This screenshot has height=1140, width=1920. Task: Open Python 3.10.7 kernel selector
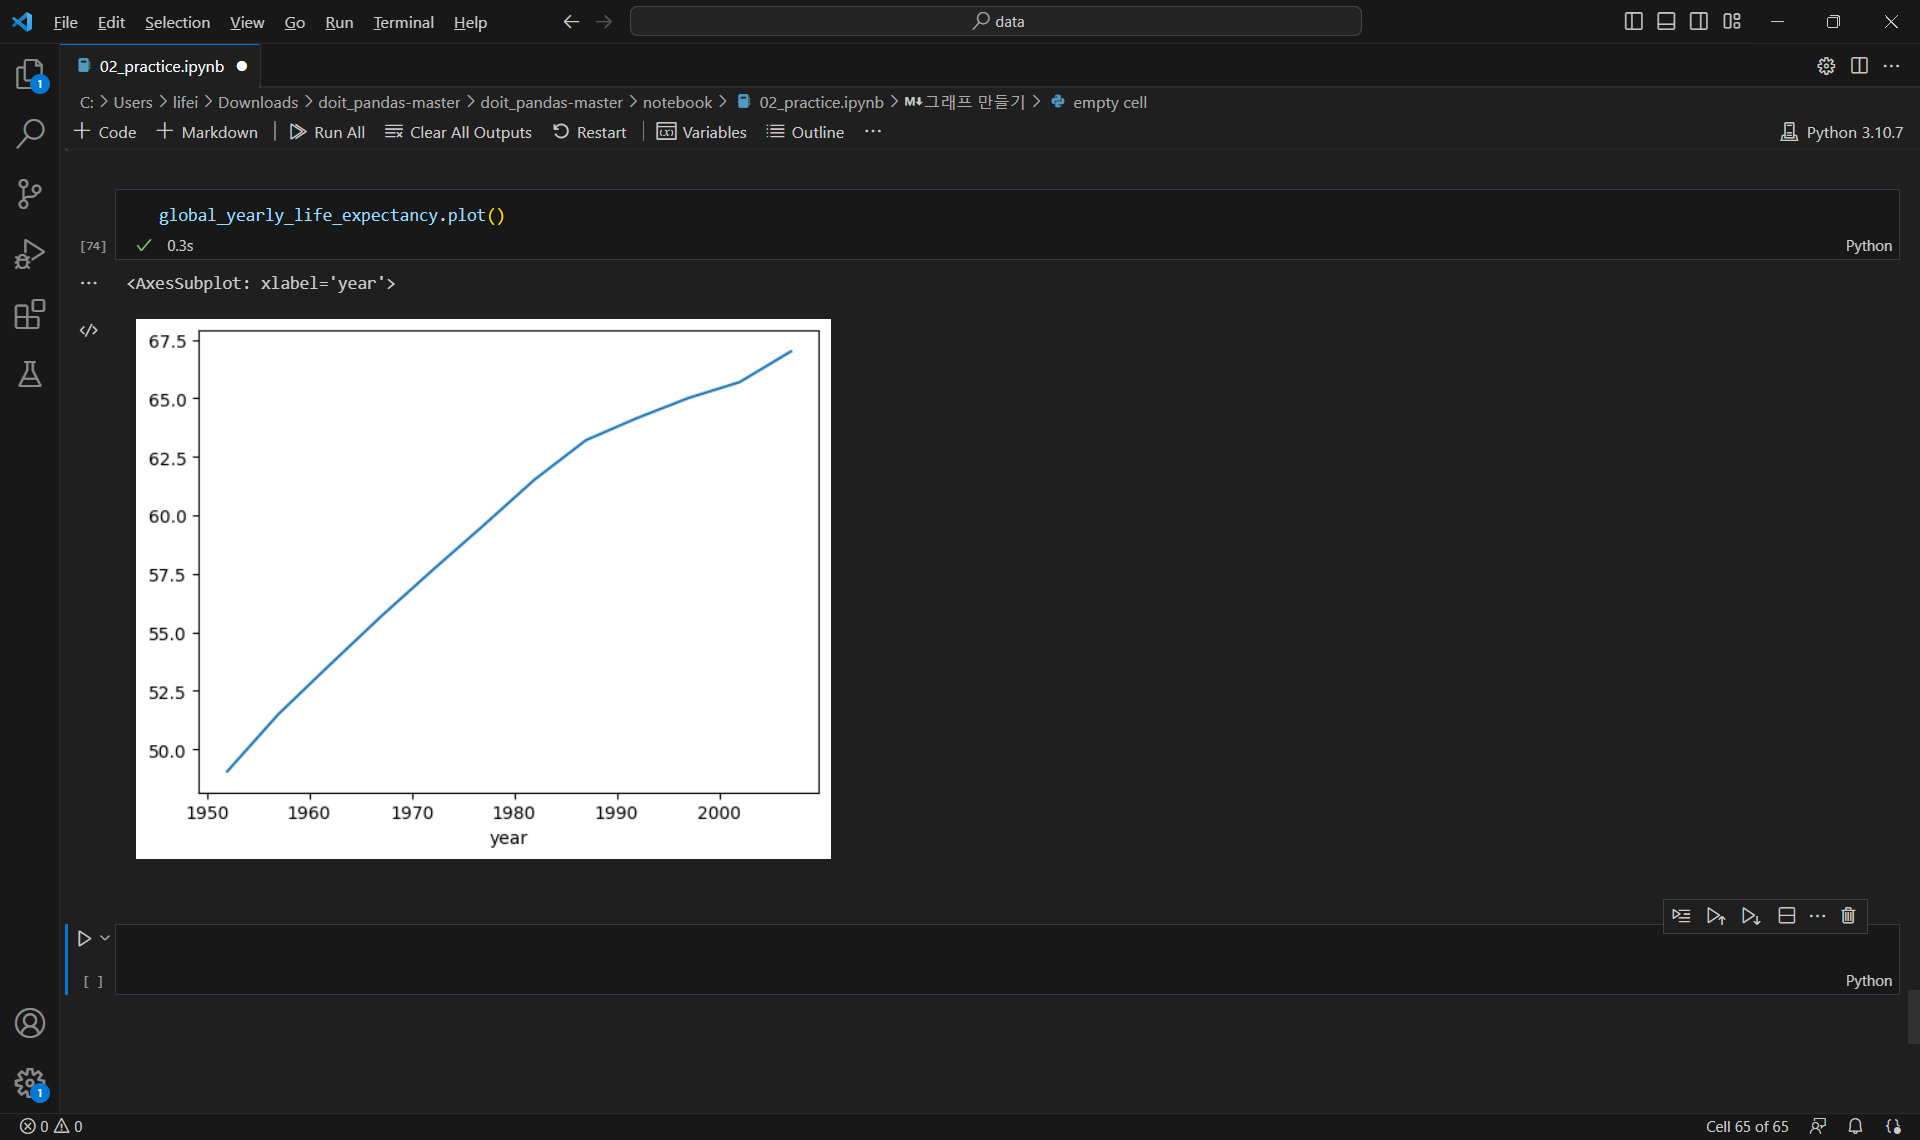pyautogui.click(x=1842, y=132)
